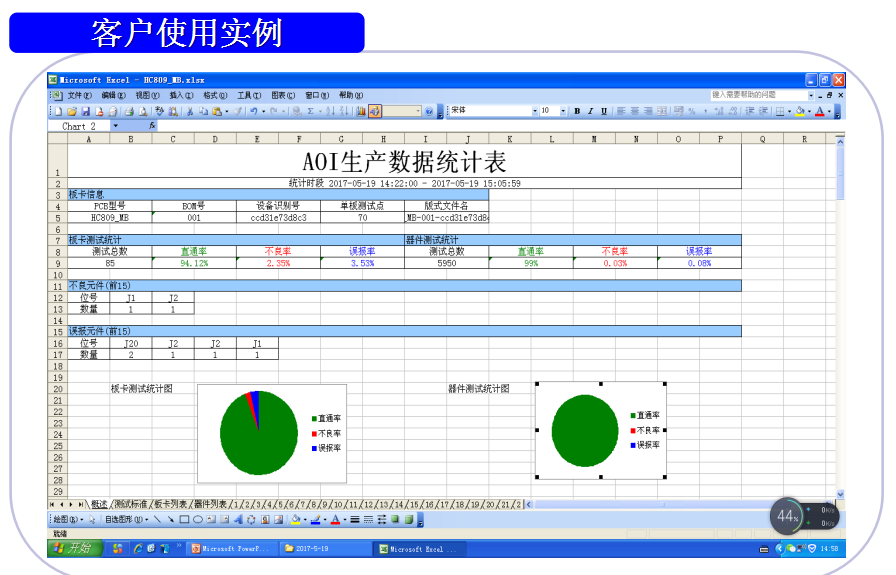The height and width of the screenshot is (575, 896).
Task: Open the Chart Wizard icon
Action: (361, 111)
